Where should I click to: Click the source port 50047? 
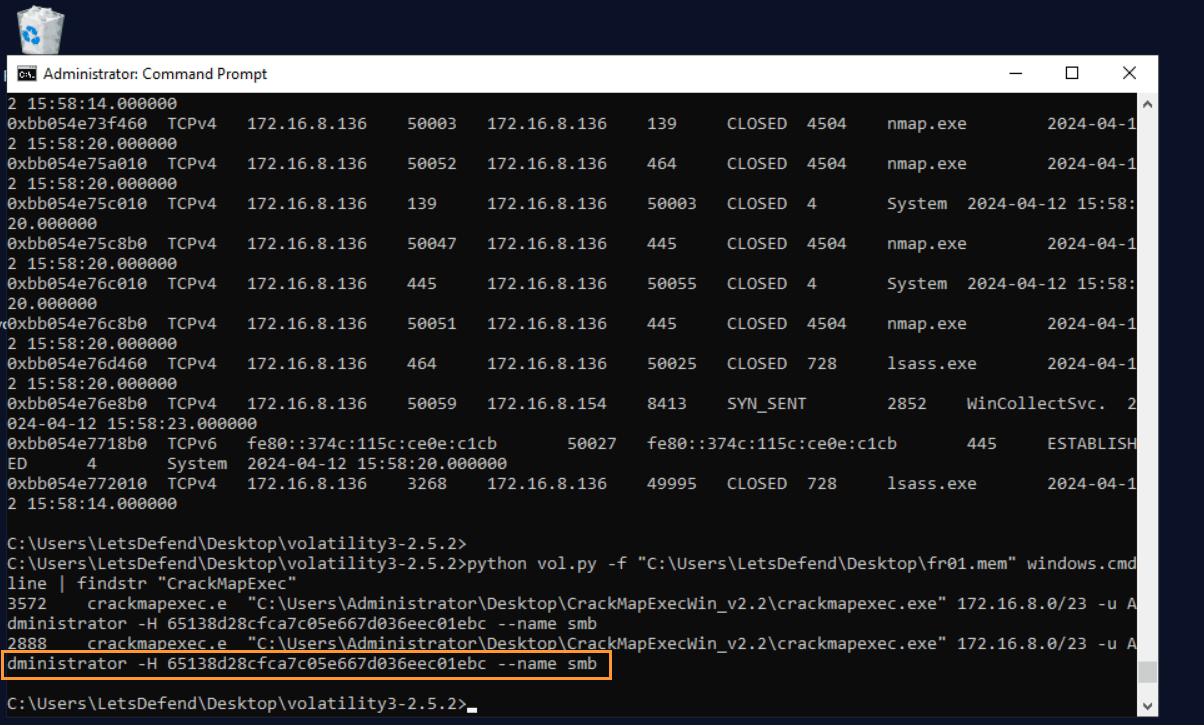click(432, 244)
